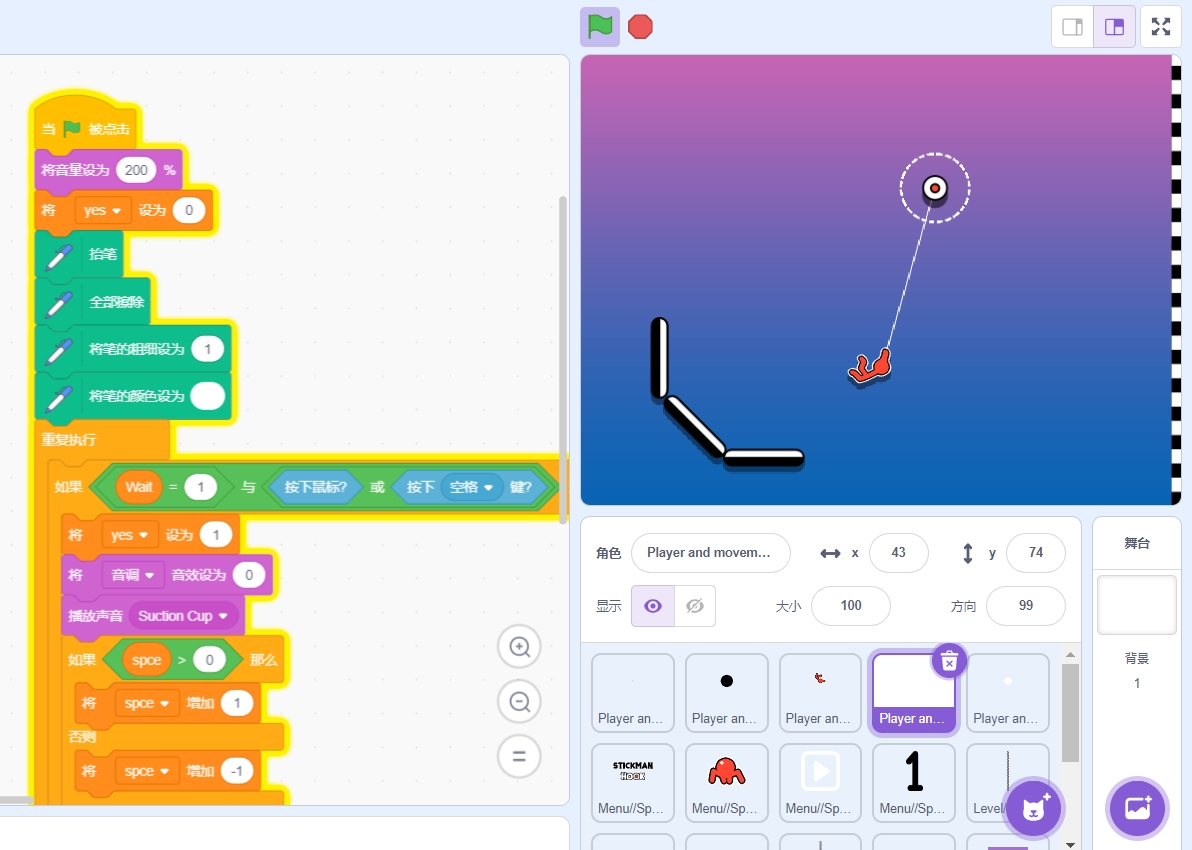This screenshot has width=1192, height=850.
Task: Click the mouse down sensing block
Action: tap(315, 487)
